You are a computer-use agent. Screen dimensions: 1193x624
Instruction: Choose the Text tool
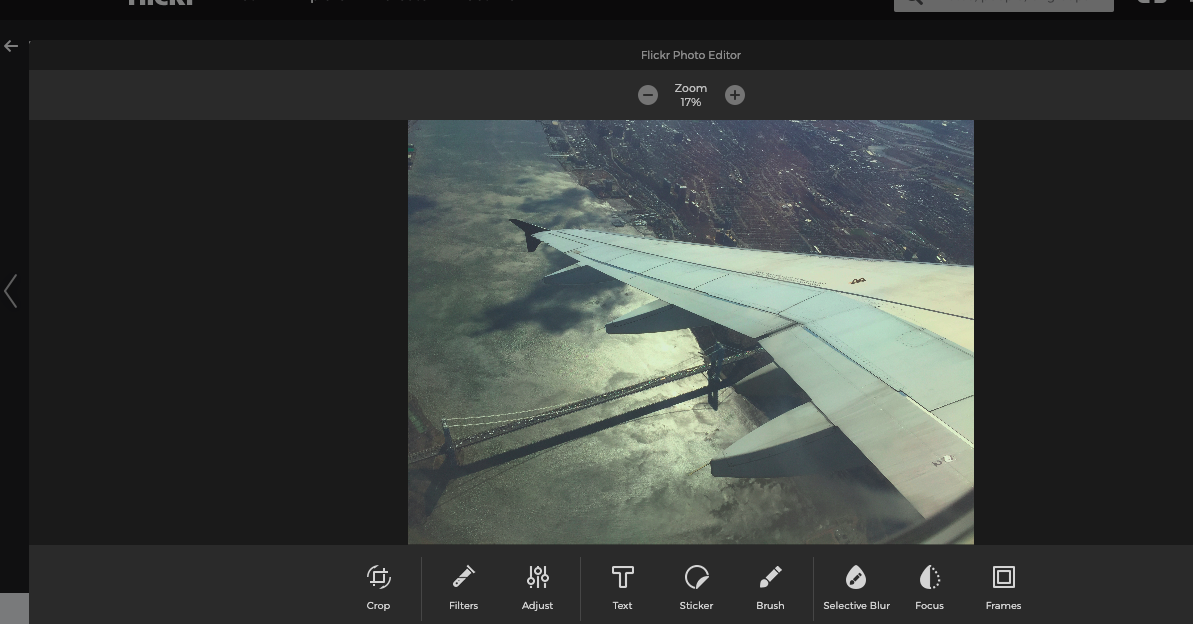tap(622, 587)
